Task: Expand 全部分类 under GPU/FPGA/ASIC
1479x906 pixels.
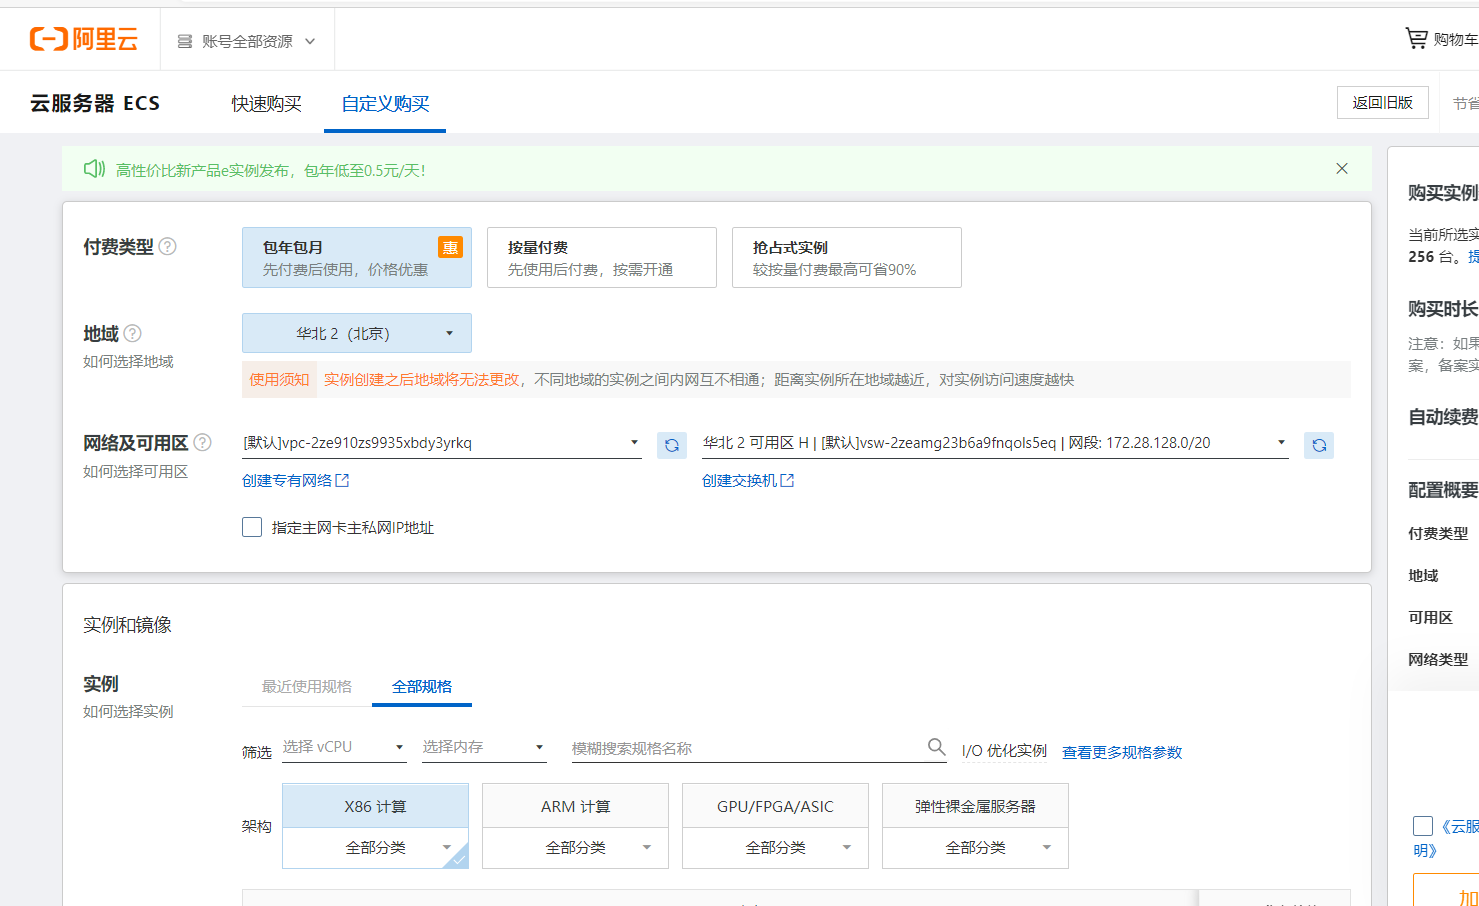Action: coord(775,848)
